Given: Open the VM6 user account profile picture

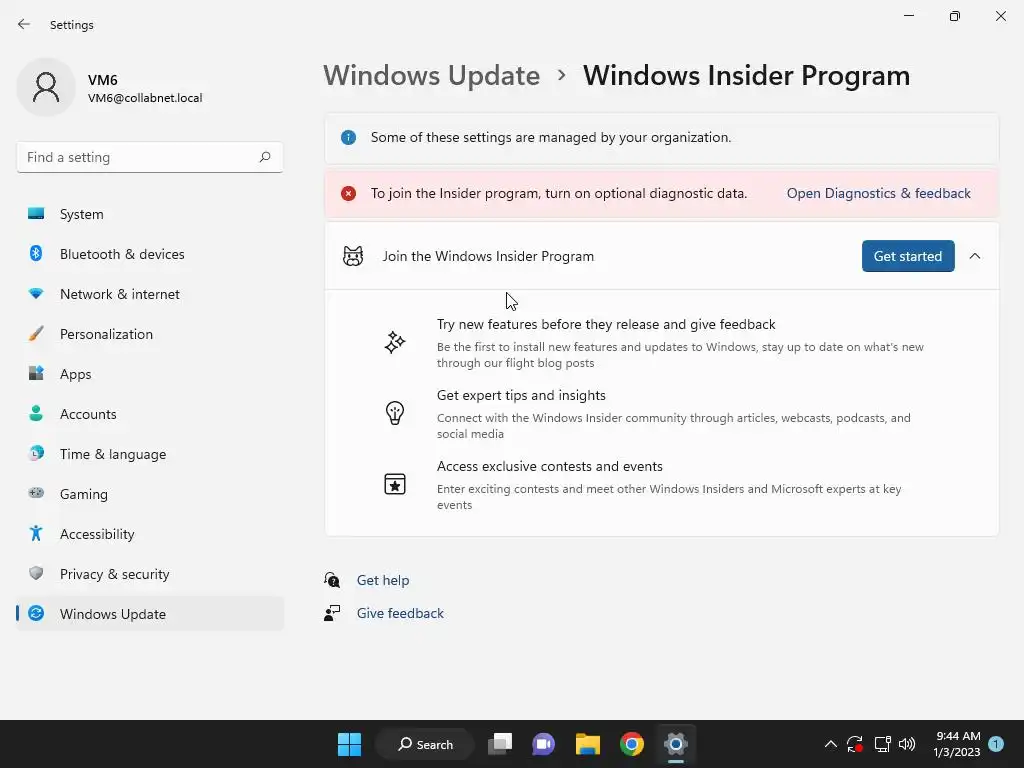Looking at the screenshot, I should (46, 88).
